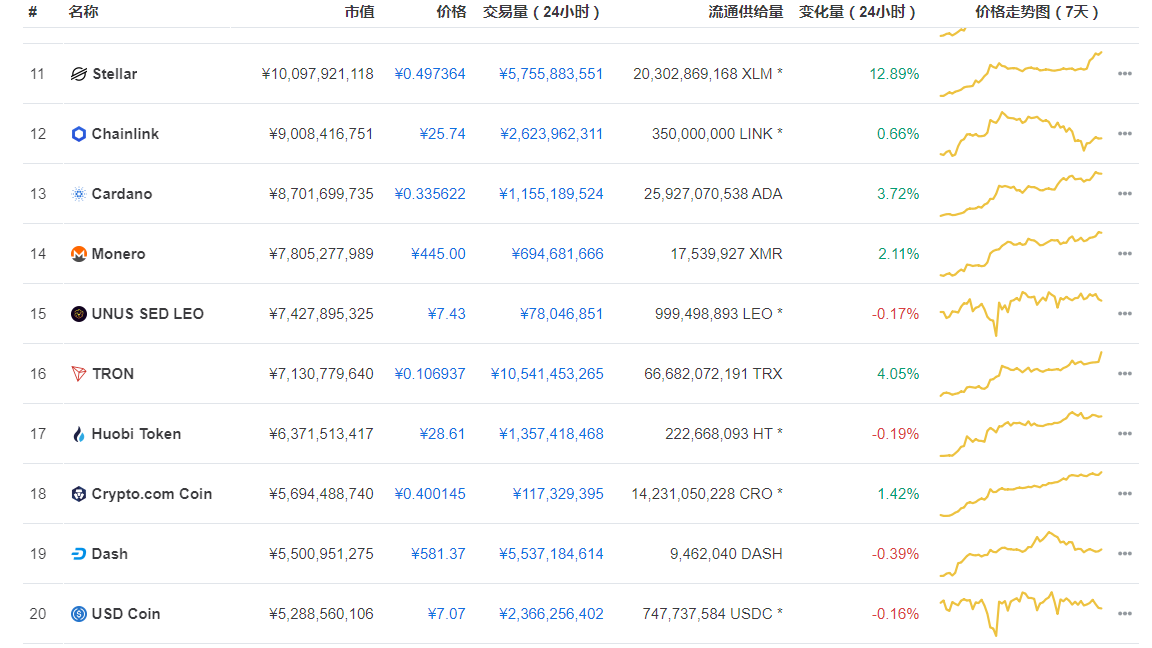Open more options for UNUS SED LEO row
The width and height of the screenshot is (1152, 648).
[1124, 314]
